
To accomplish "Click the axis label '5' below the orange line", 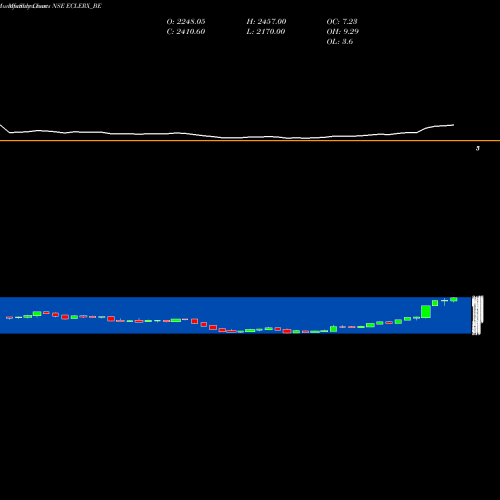I will coord(478,149).
